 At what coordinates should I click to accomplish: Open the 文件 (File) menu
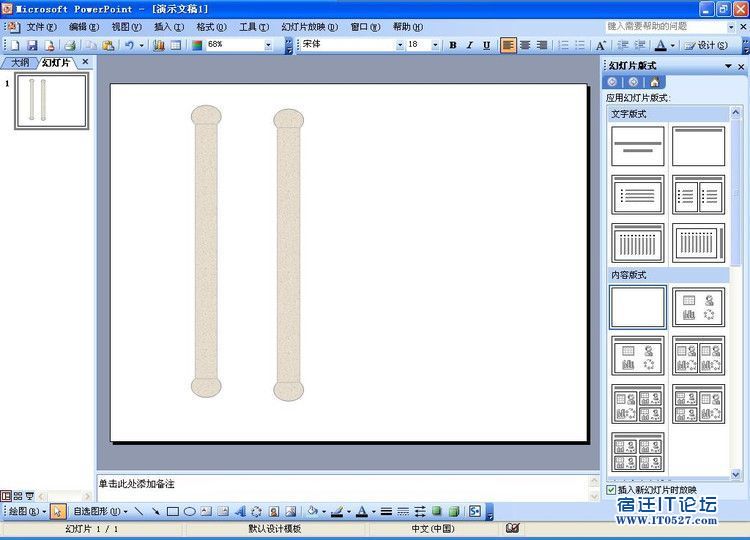41,27
